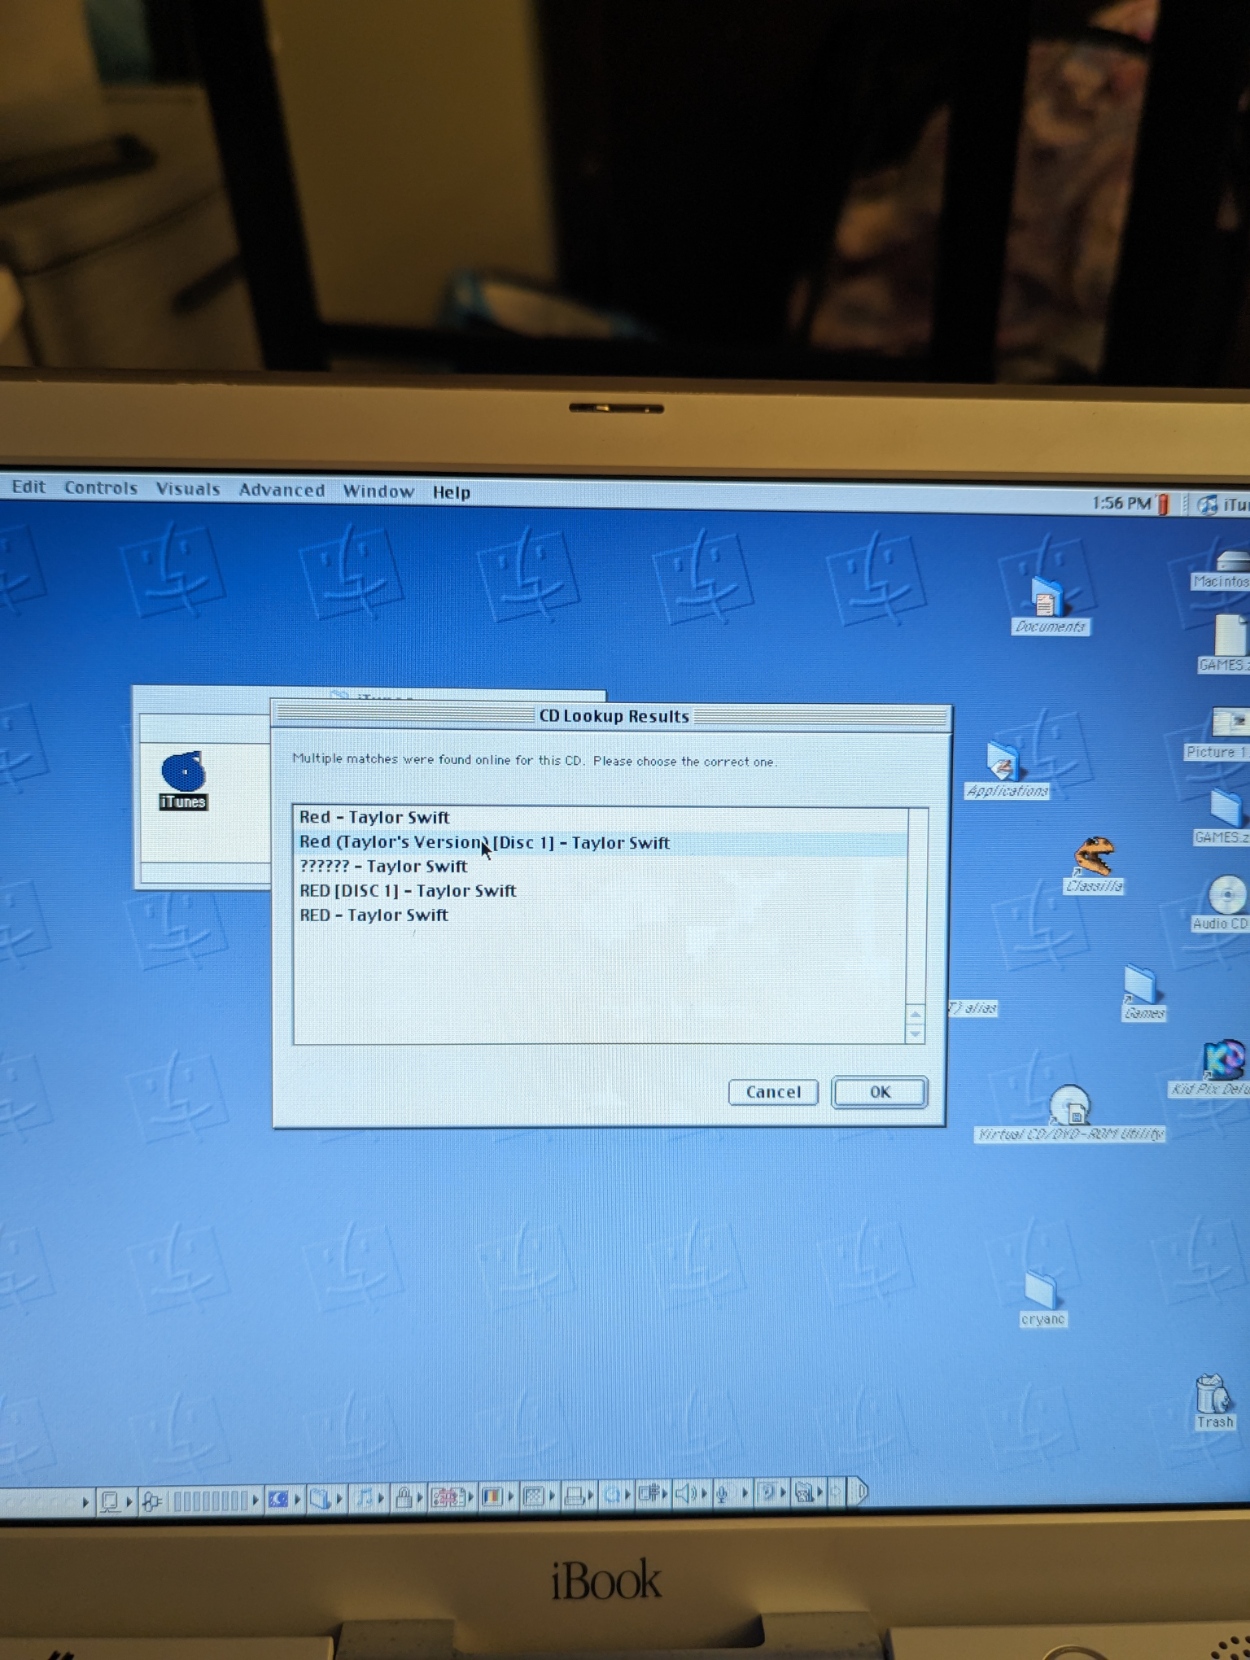The height and width of the screenshot is (1660, 1250).
Task: Open the Visuals menu
Action: click(x=188, y=489)
